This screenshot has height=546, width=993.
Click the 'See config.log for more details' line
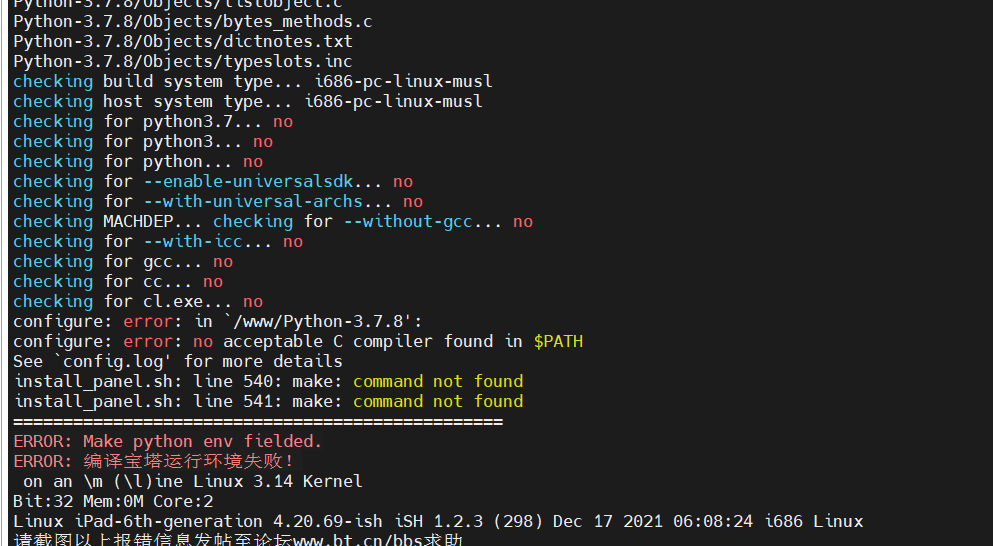pyautogui.click(x=178, y=362)
